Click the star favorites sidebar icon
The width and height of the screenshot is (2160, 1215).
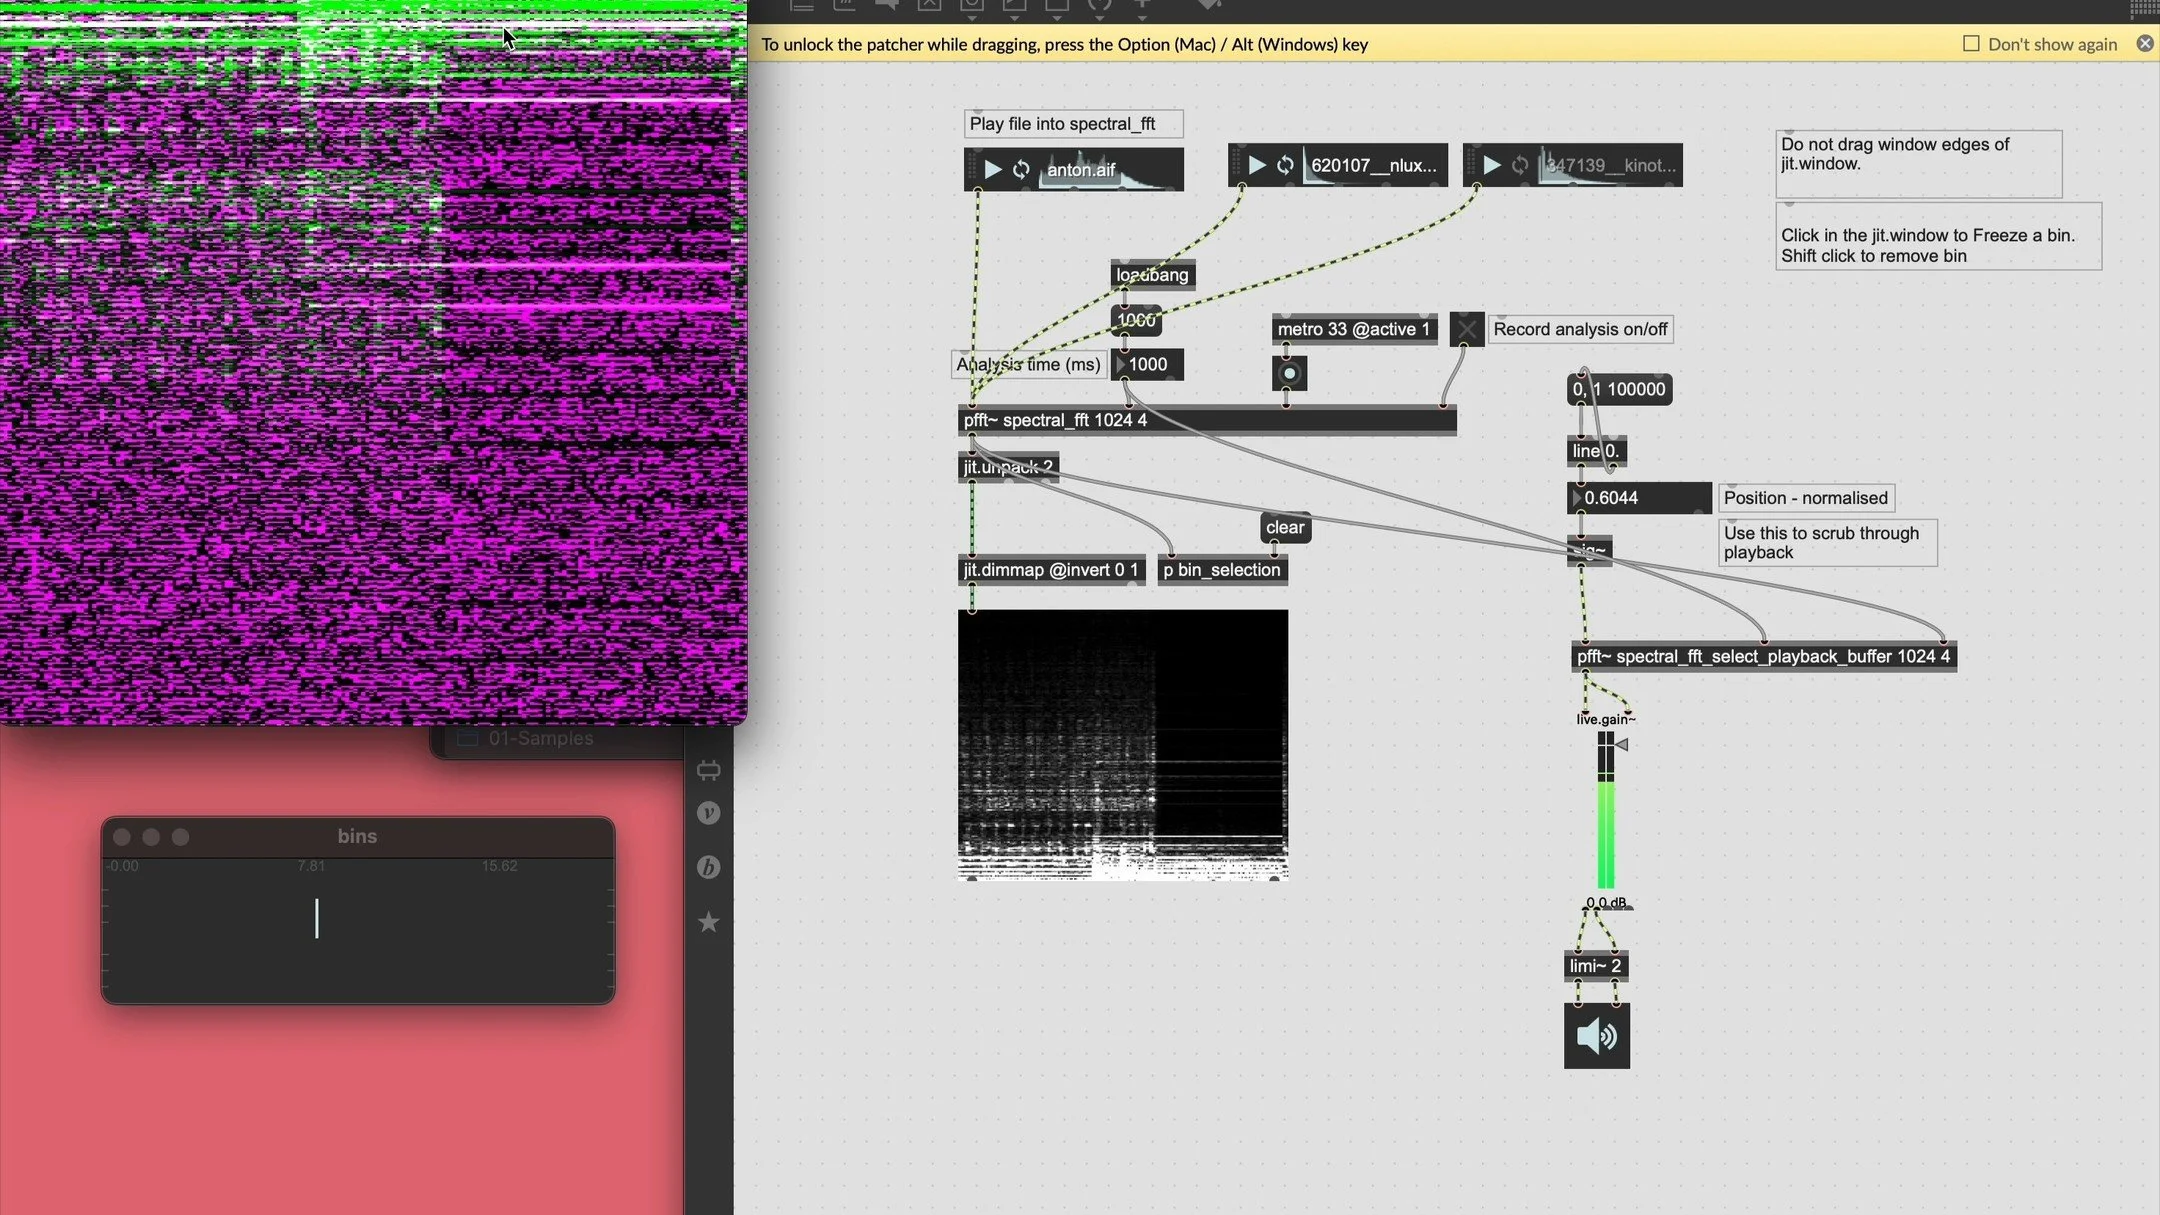coord(708,922)
